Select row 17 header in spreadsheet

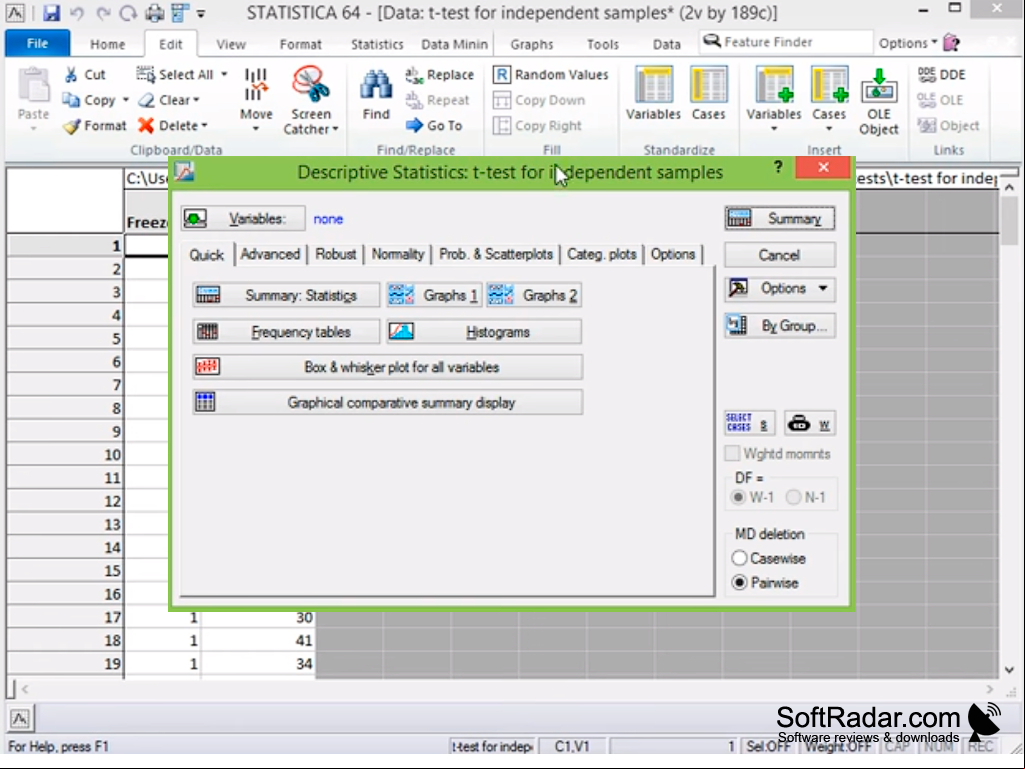point(65,617)
